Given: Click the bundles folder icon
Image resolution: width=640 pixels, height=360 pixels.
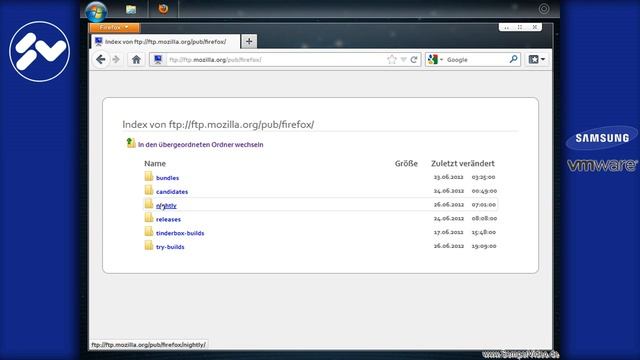Looking at the screenshot, I should coord(149,176).
